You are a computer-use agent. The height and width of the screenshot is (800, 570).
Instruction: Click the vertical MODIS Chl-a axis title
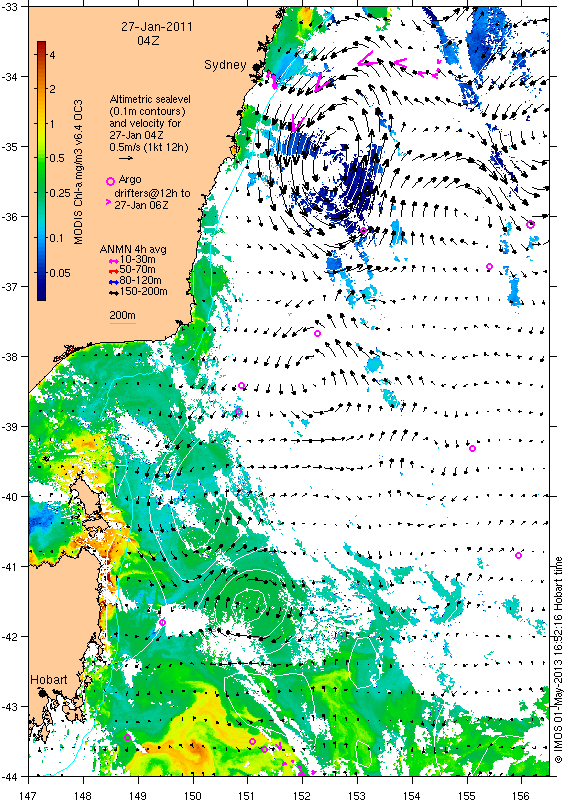[79, 171]
